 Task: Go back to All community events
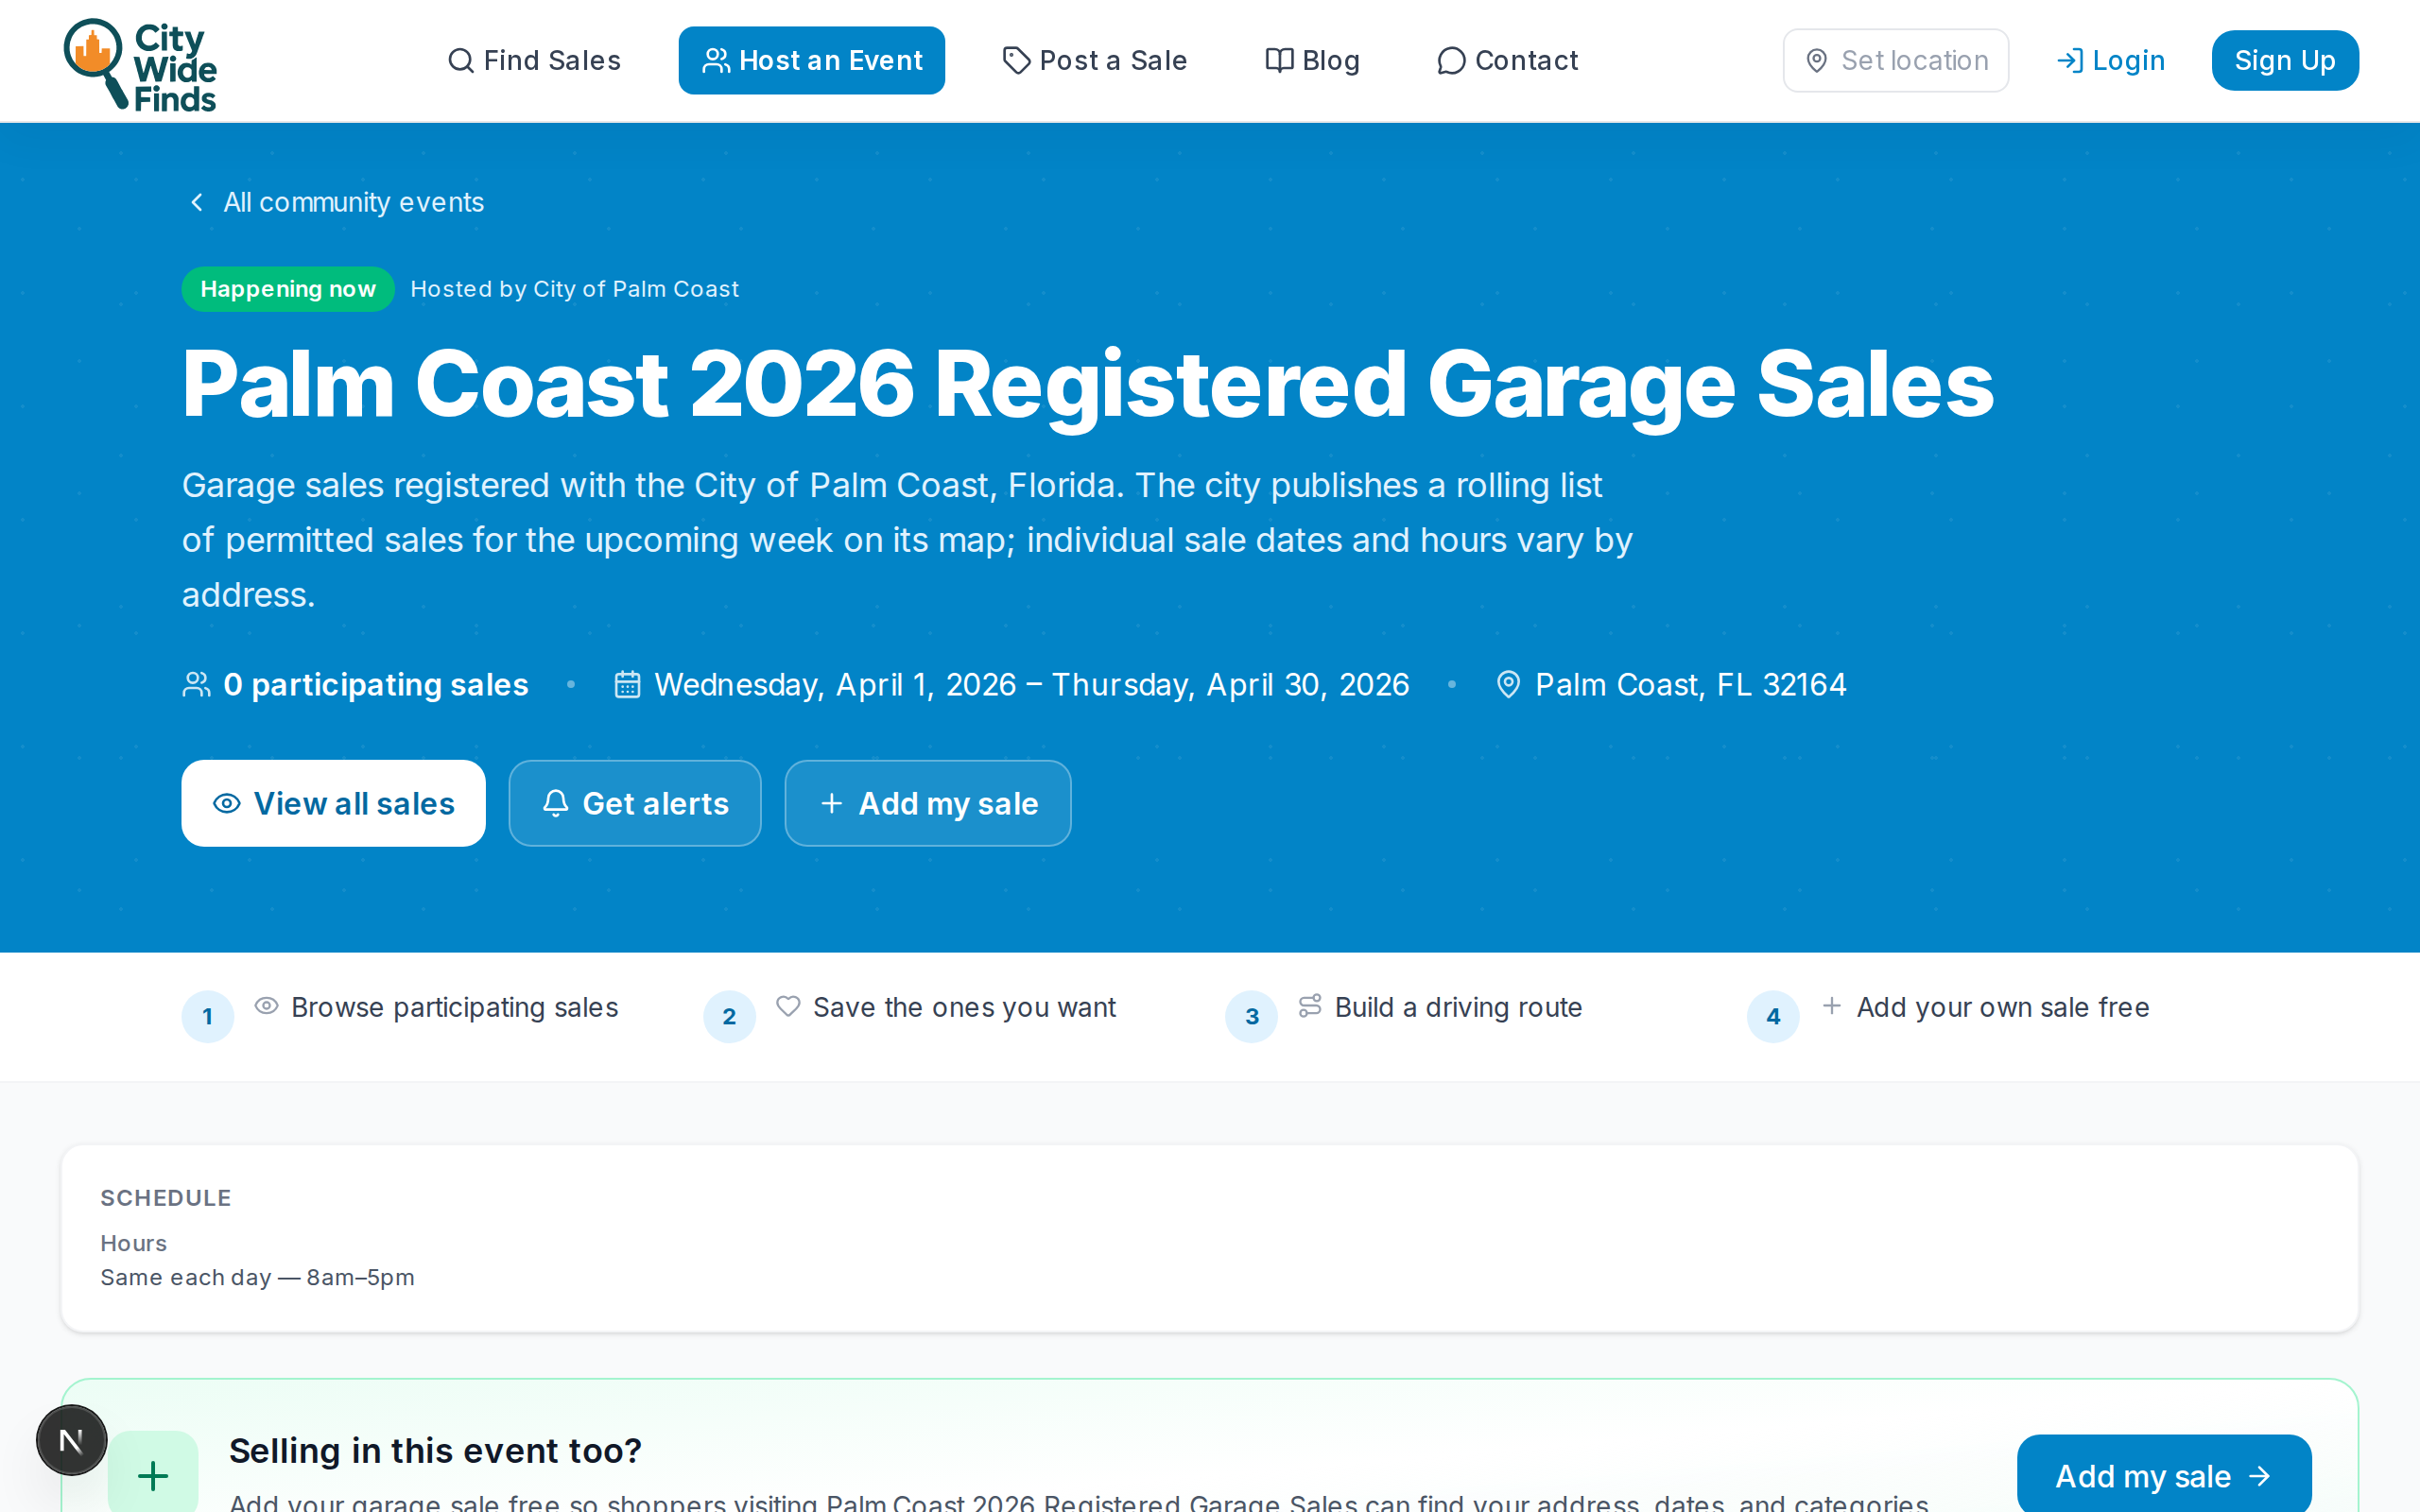pos(336,202)
